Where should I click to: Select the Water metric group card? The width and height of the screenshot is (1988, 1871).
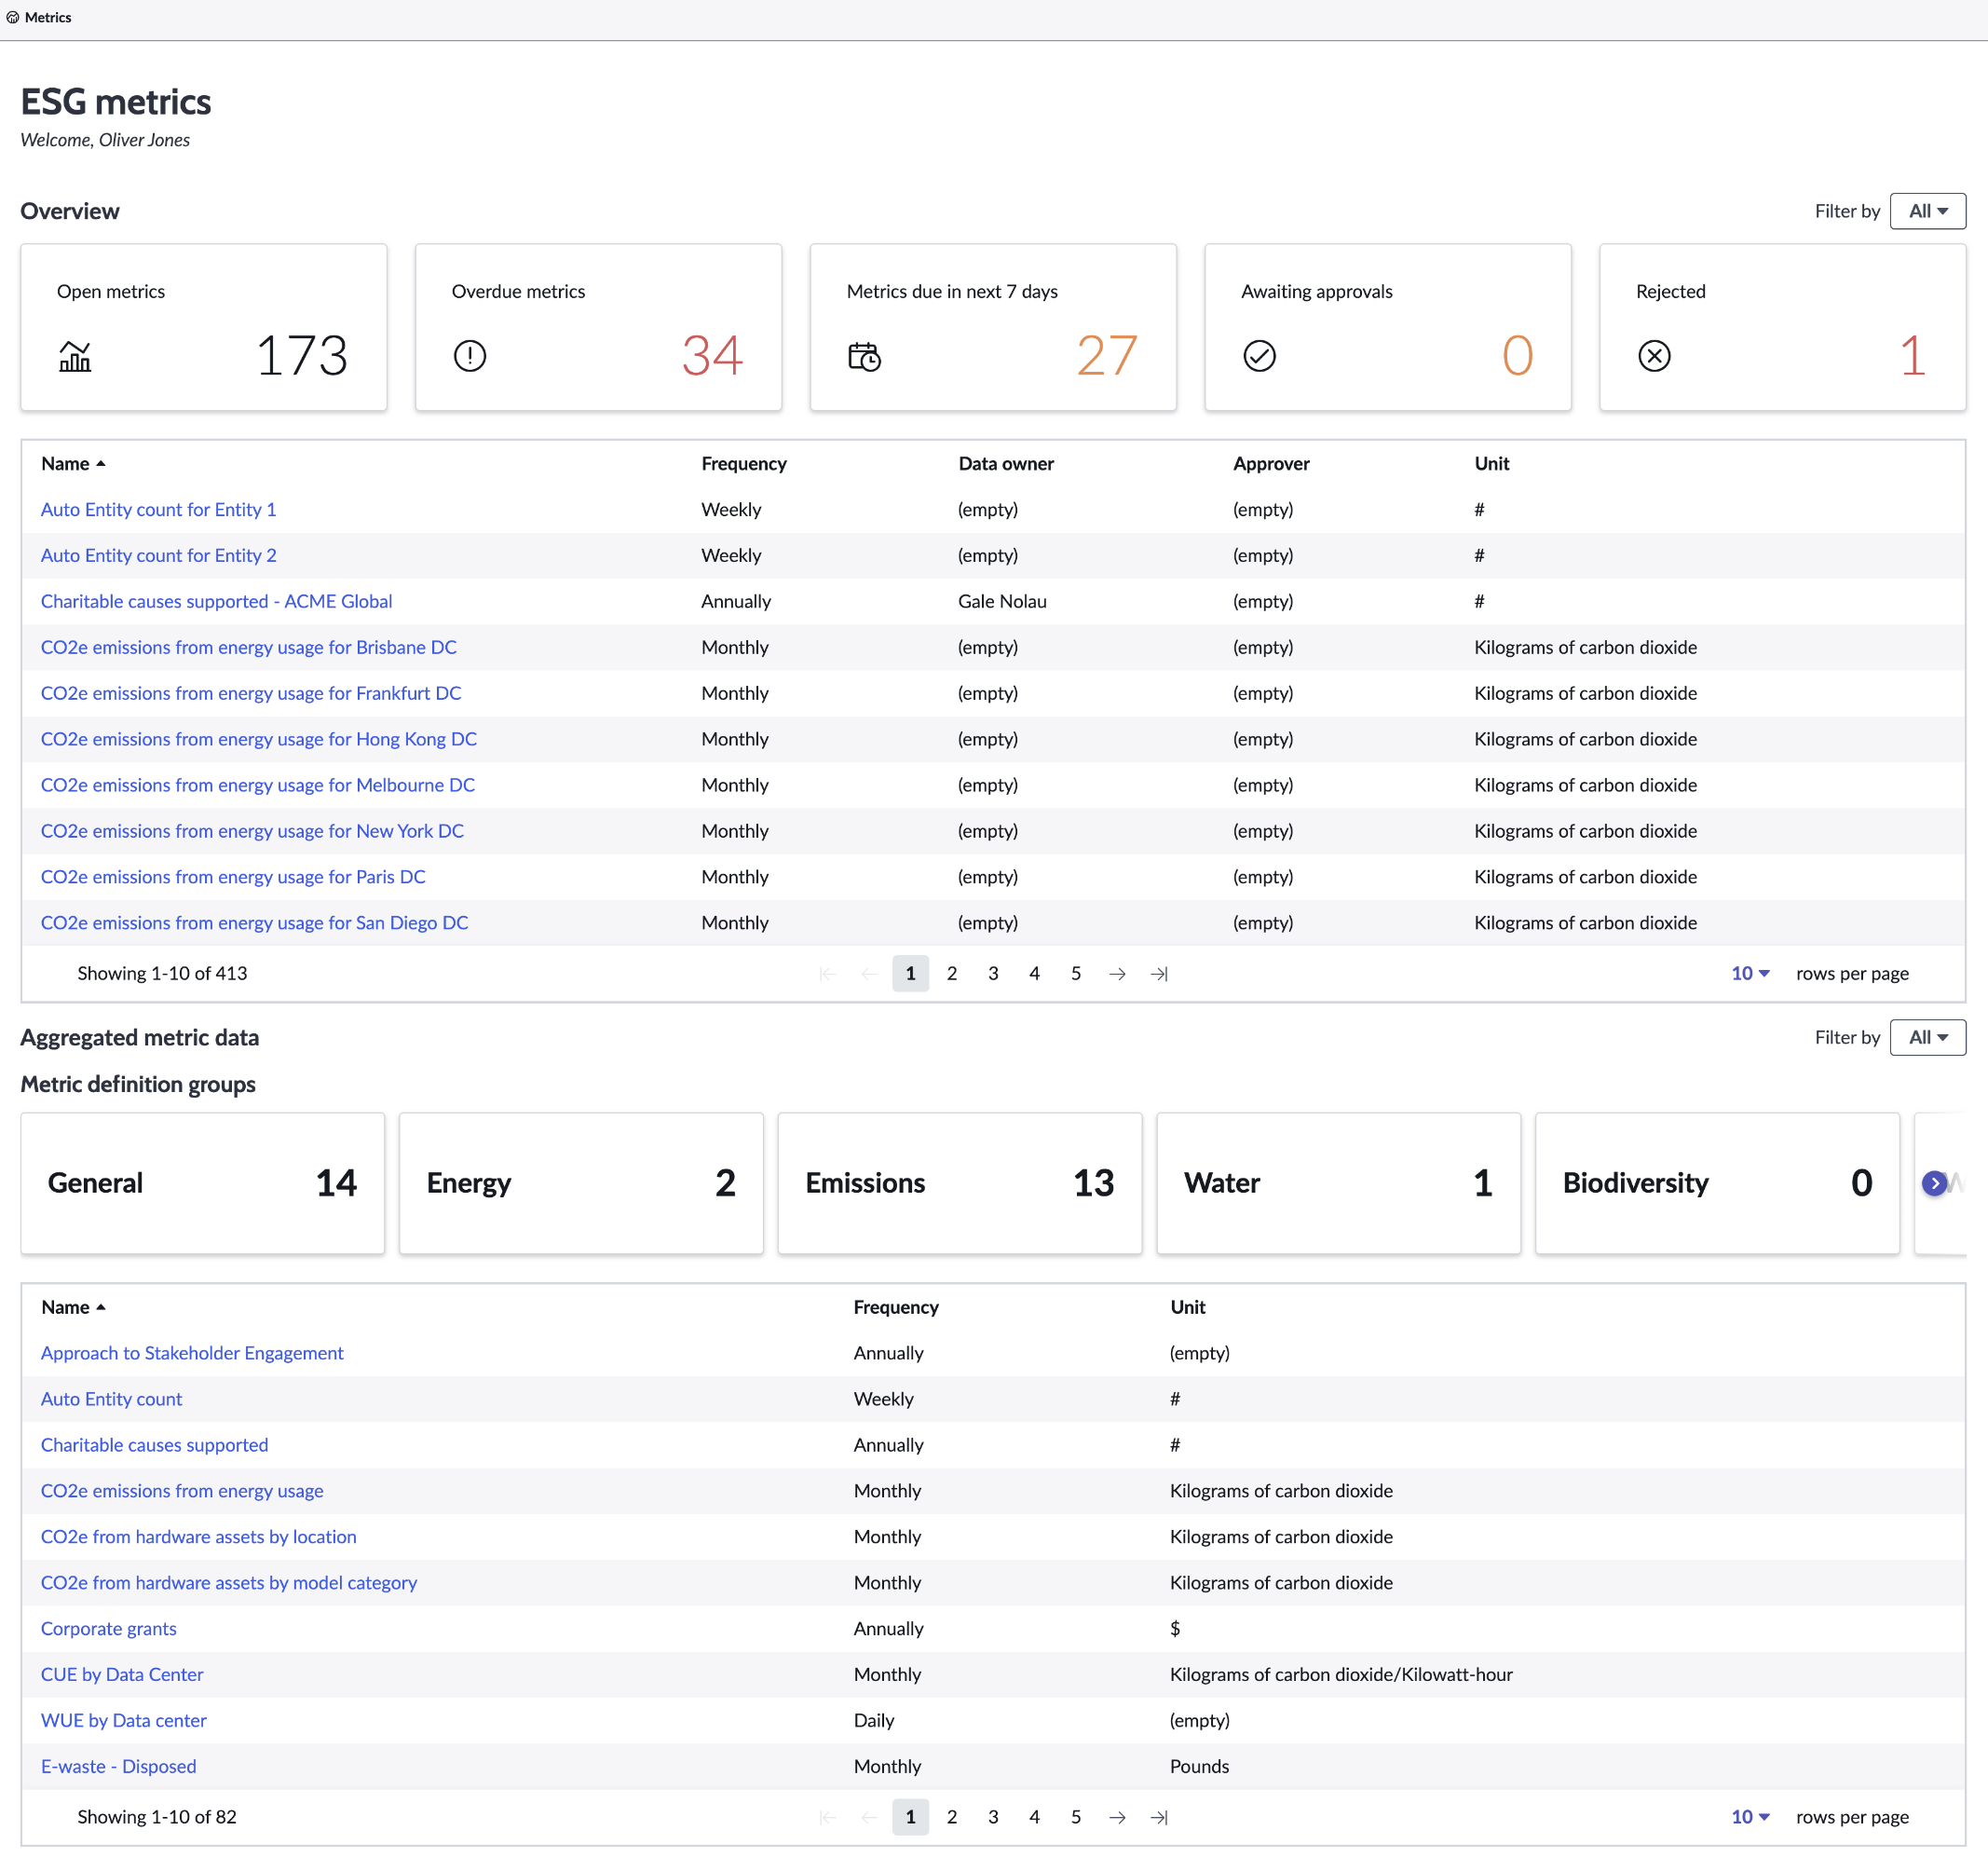pyautogui.click(x=1338, y=1183)
